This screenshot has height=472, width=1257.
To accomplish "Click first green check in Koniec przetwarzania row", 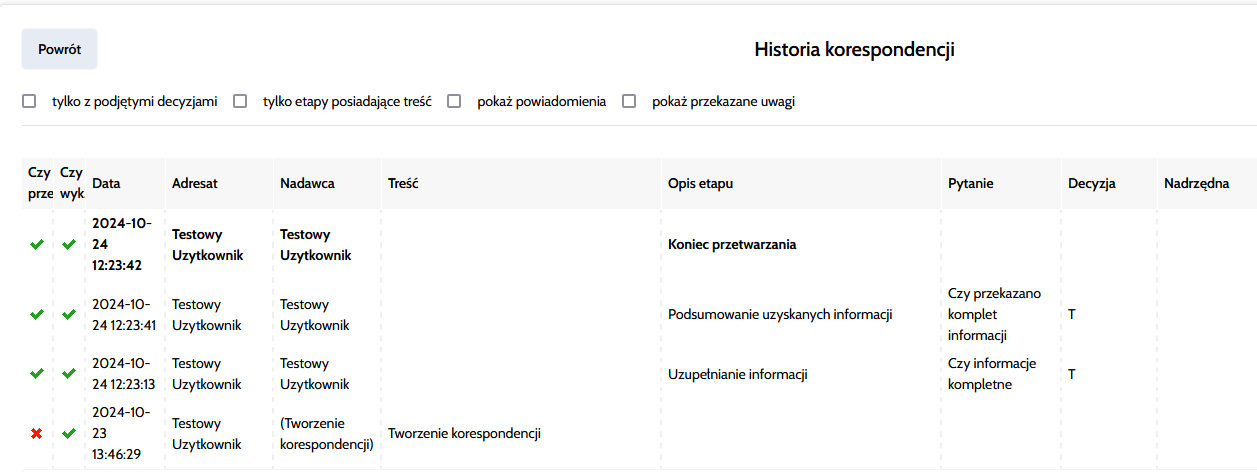I will click(37, 244).
